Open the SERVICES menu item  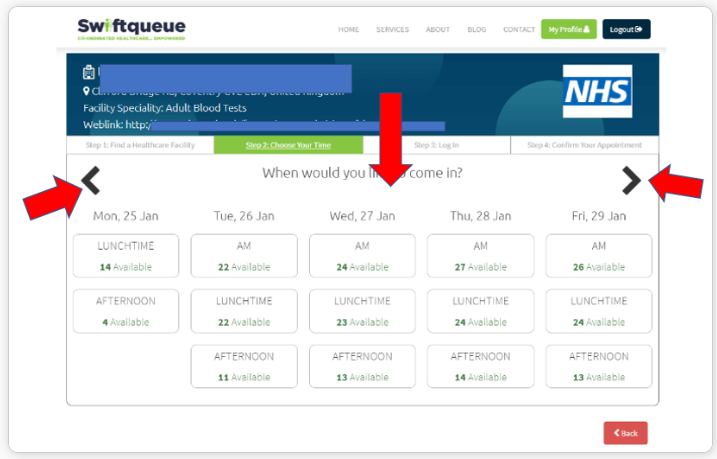pos(392,30)
